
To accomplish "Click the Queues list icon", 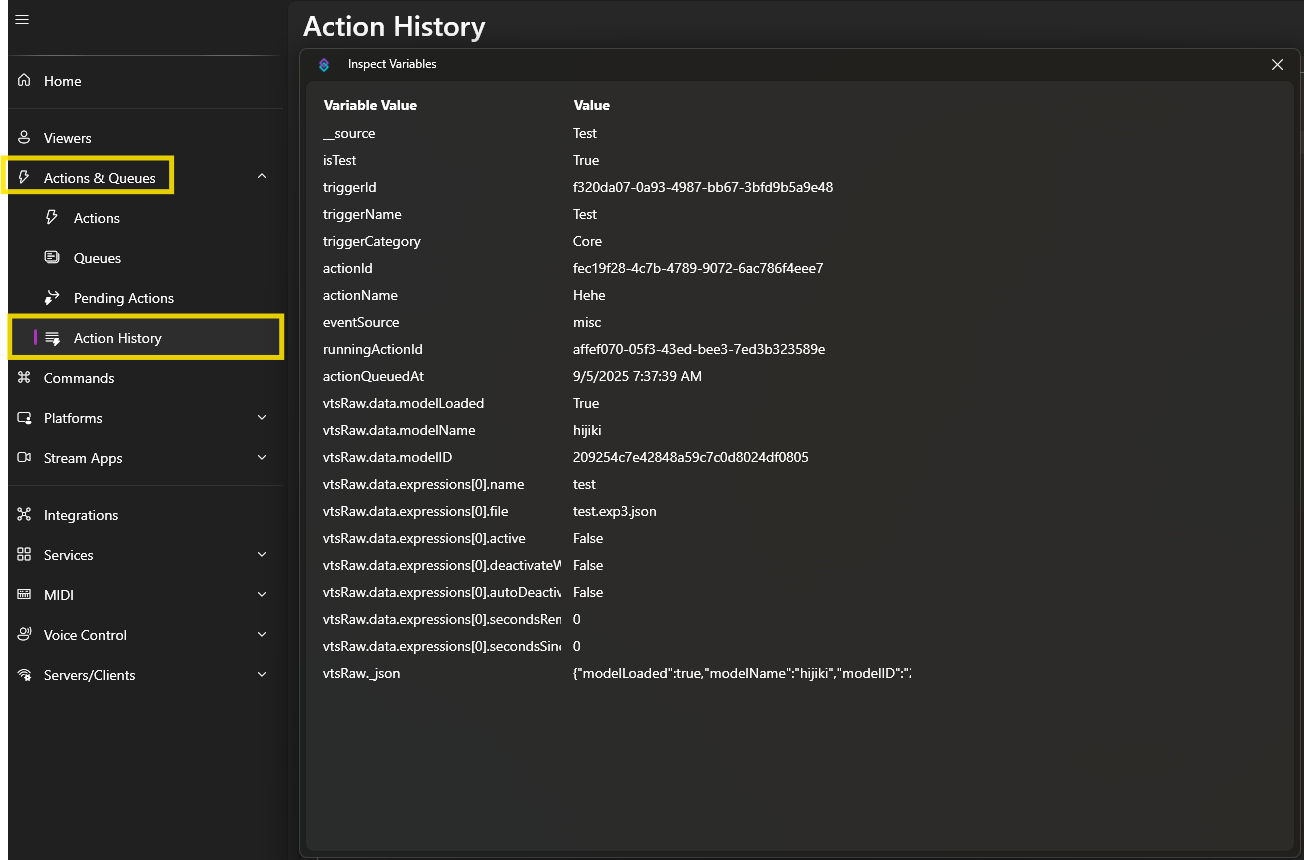I will click(52, 258).
